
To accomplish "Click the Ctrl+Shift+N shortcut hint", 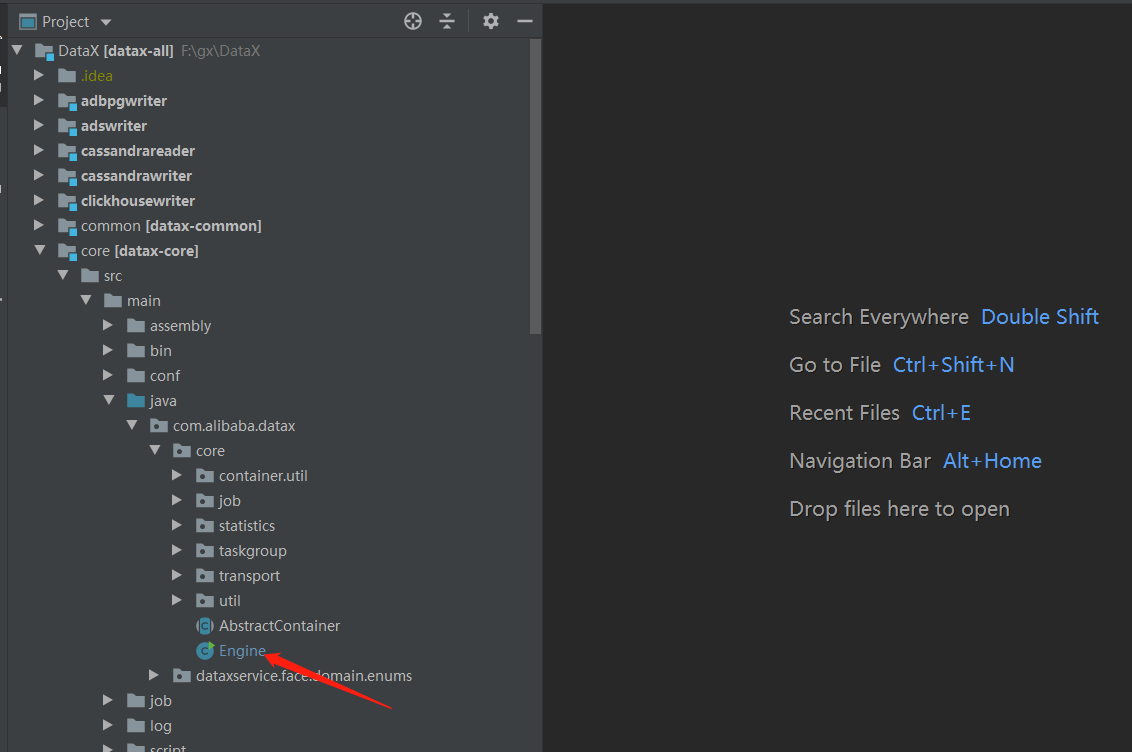I will 954,364.
